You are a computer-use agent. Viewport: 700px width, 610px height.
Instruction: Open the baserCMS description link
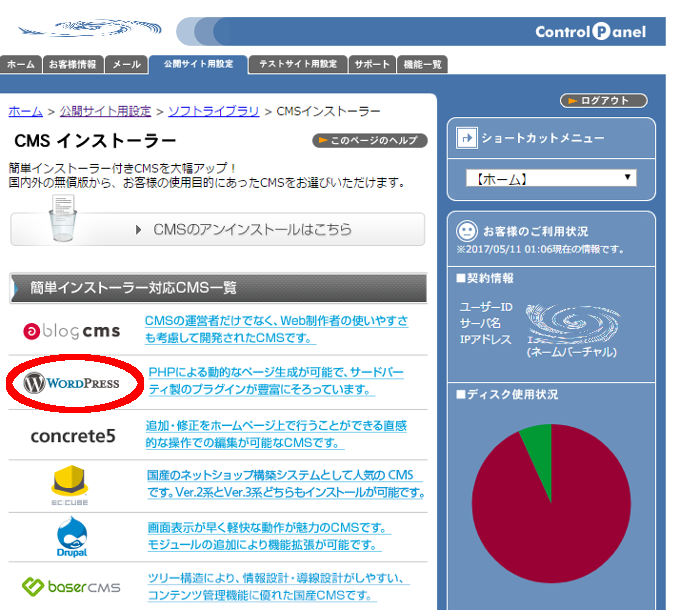pyautogui.click(x=279, y=587)
